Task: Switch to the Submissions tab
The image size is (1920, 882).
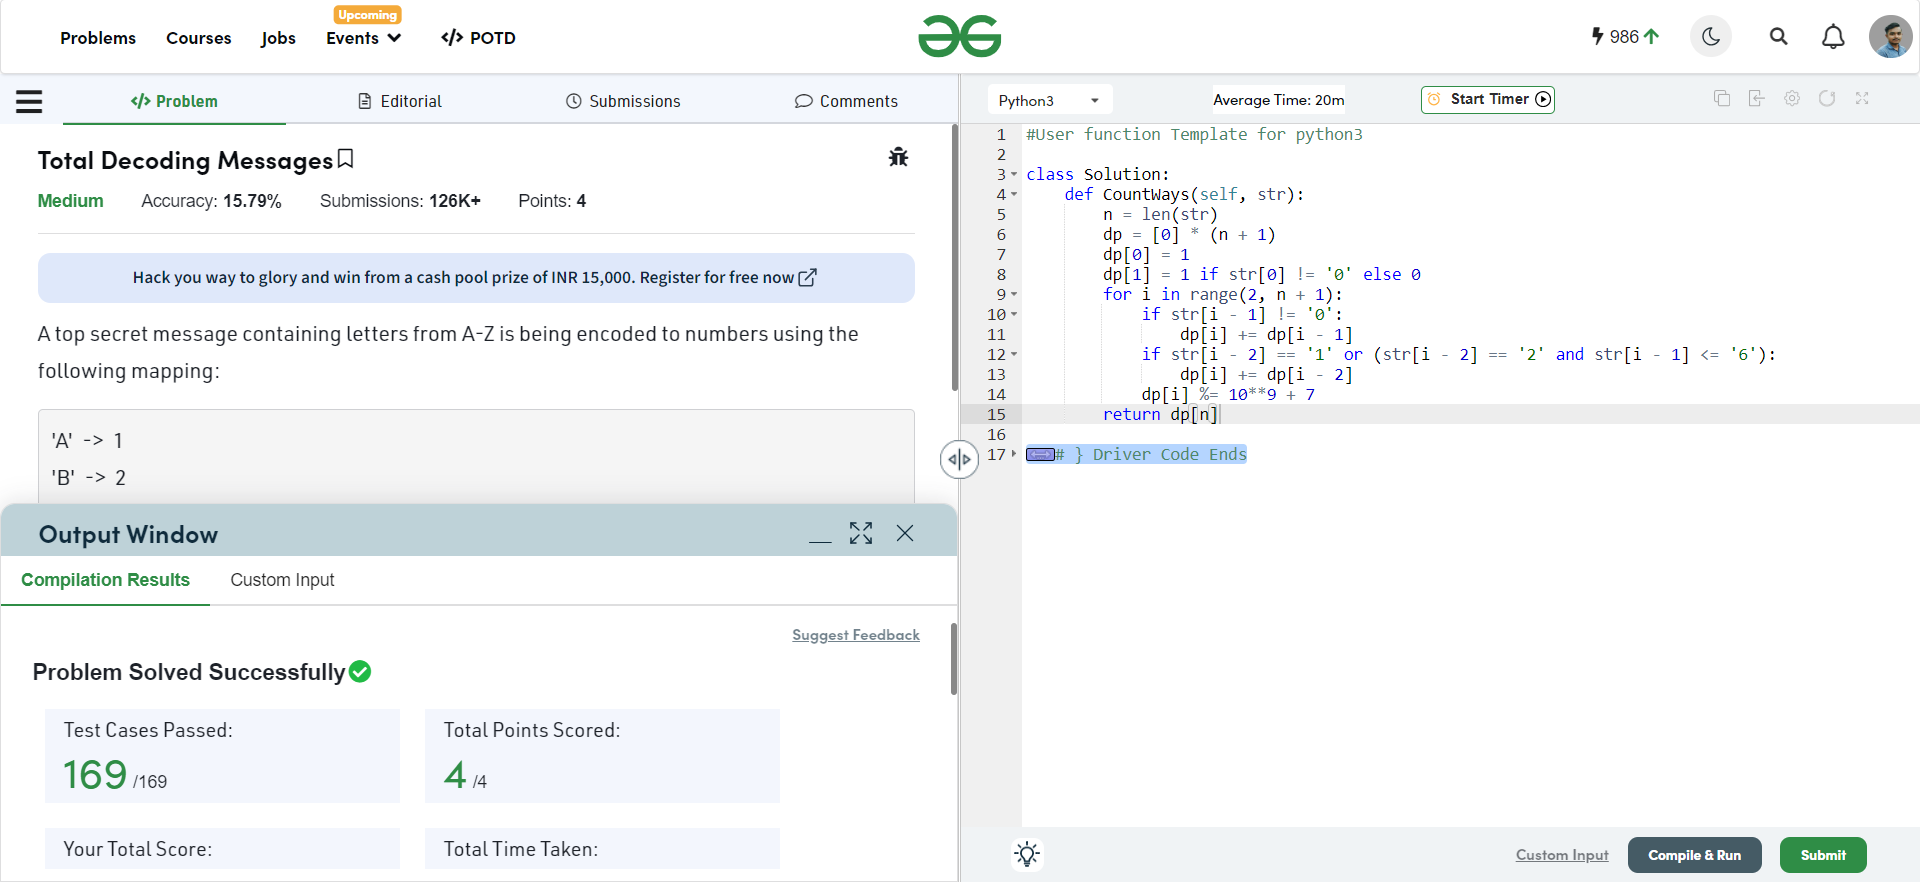Action: pyautogui.click(x=623, y=101)
